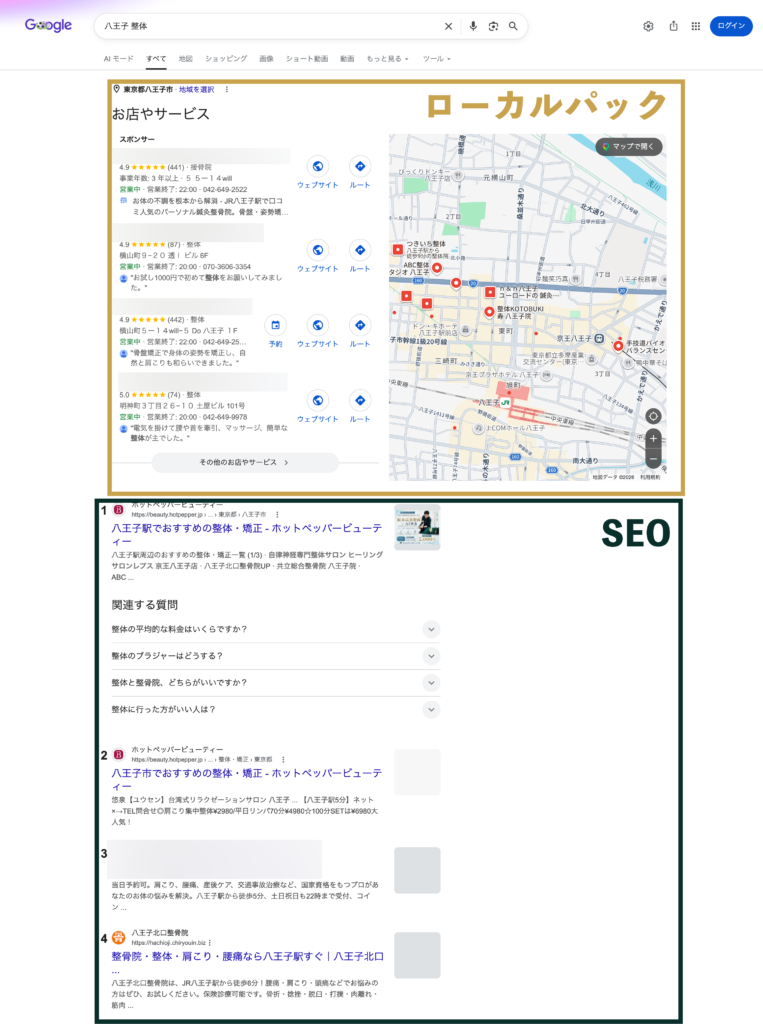Image resolution: width=763 pixels, height=1024 pixels.
Task: Open more options next to 地域を選択
Action: click(x=227, y=89)
